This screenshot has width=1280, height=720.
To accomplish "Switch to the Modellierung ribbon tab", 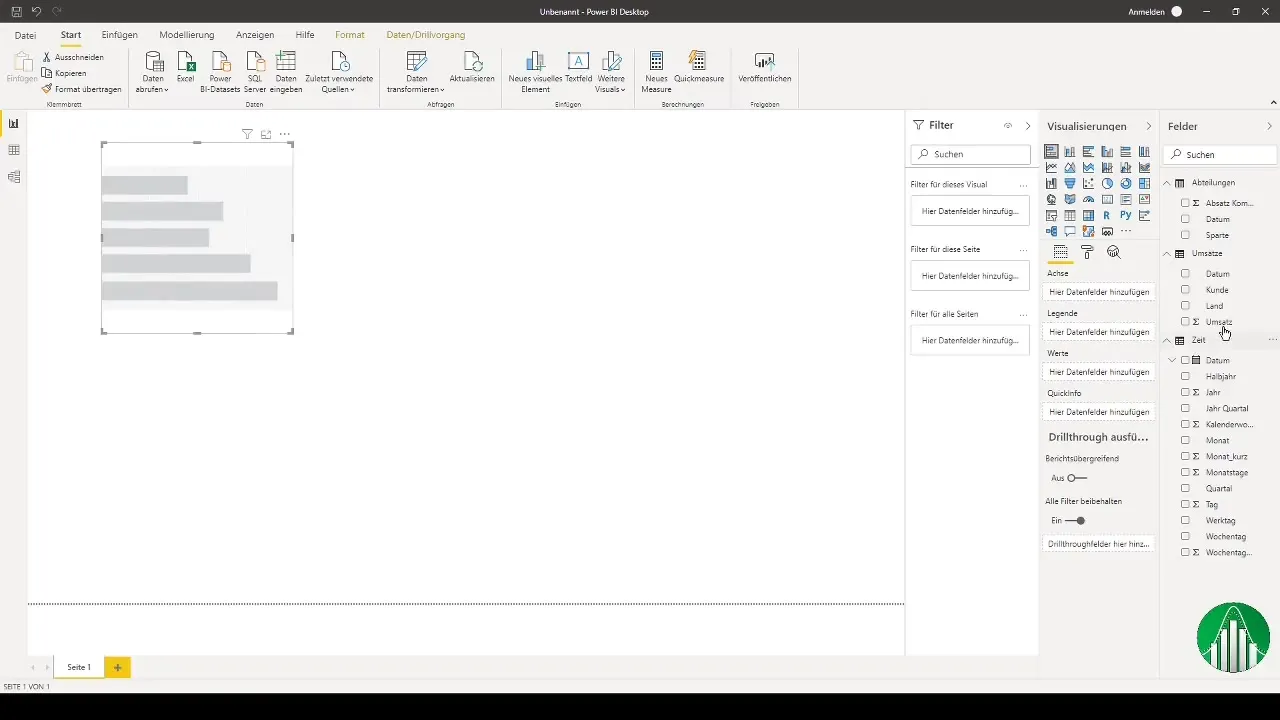I will (187, 35).
